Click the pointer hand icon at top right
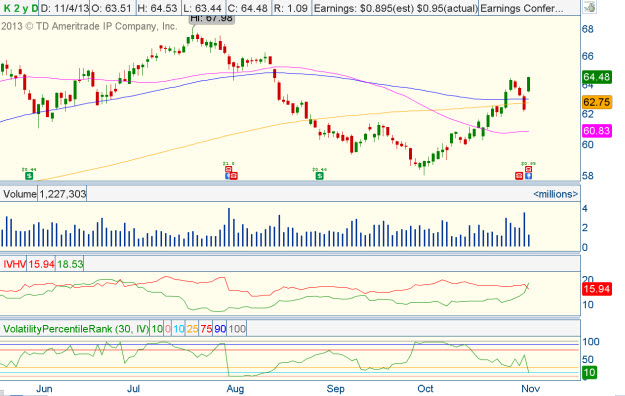This screenshot has width=625, height=396. click(x=590, y=7)
